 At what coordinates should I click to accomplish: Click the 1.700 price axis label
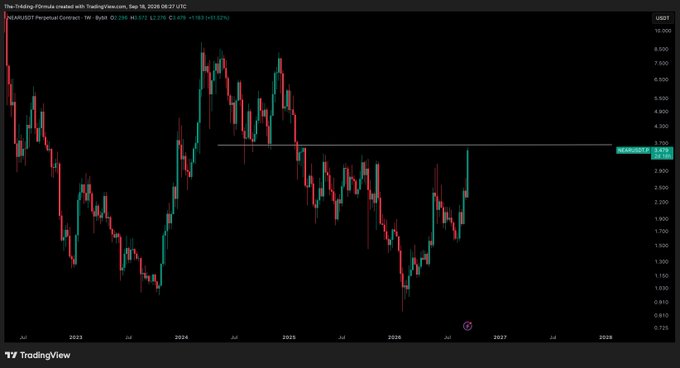coord(661,231)
